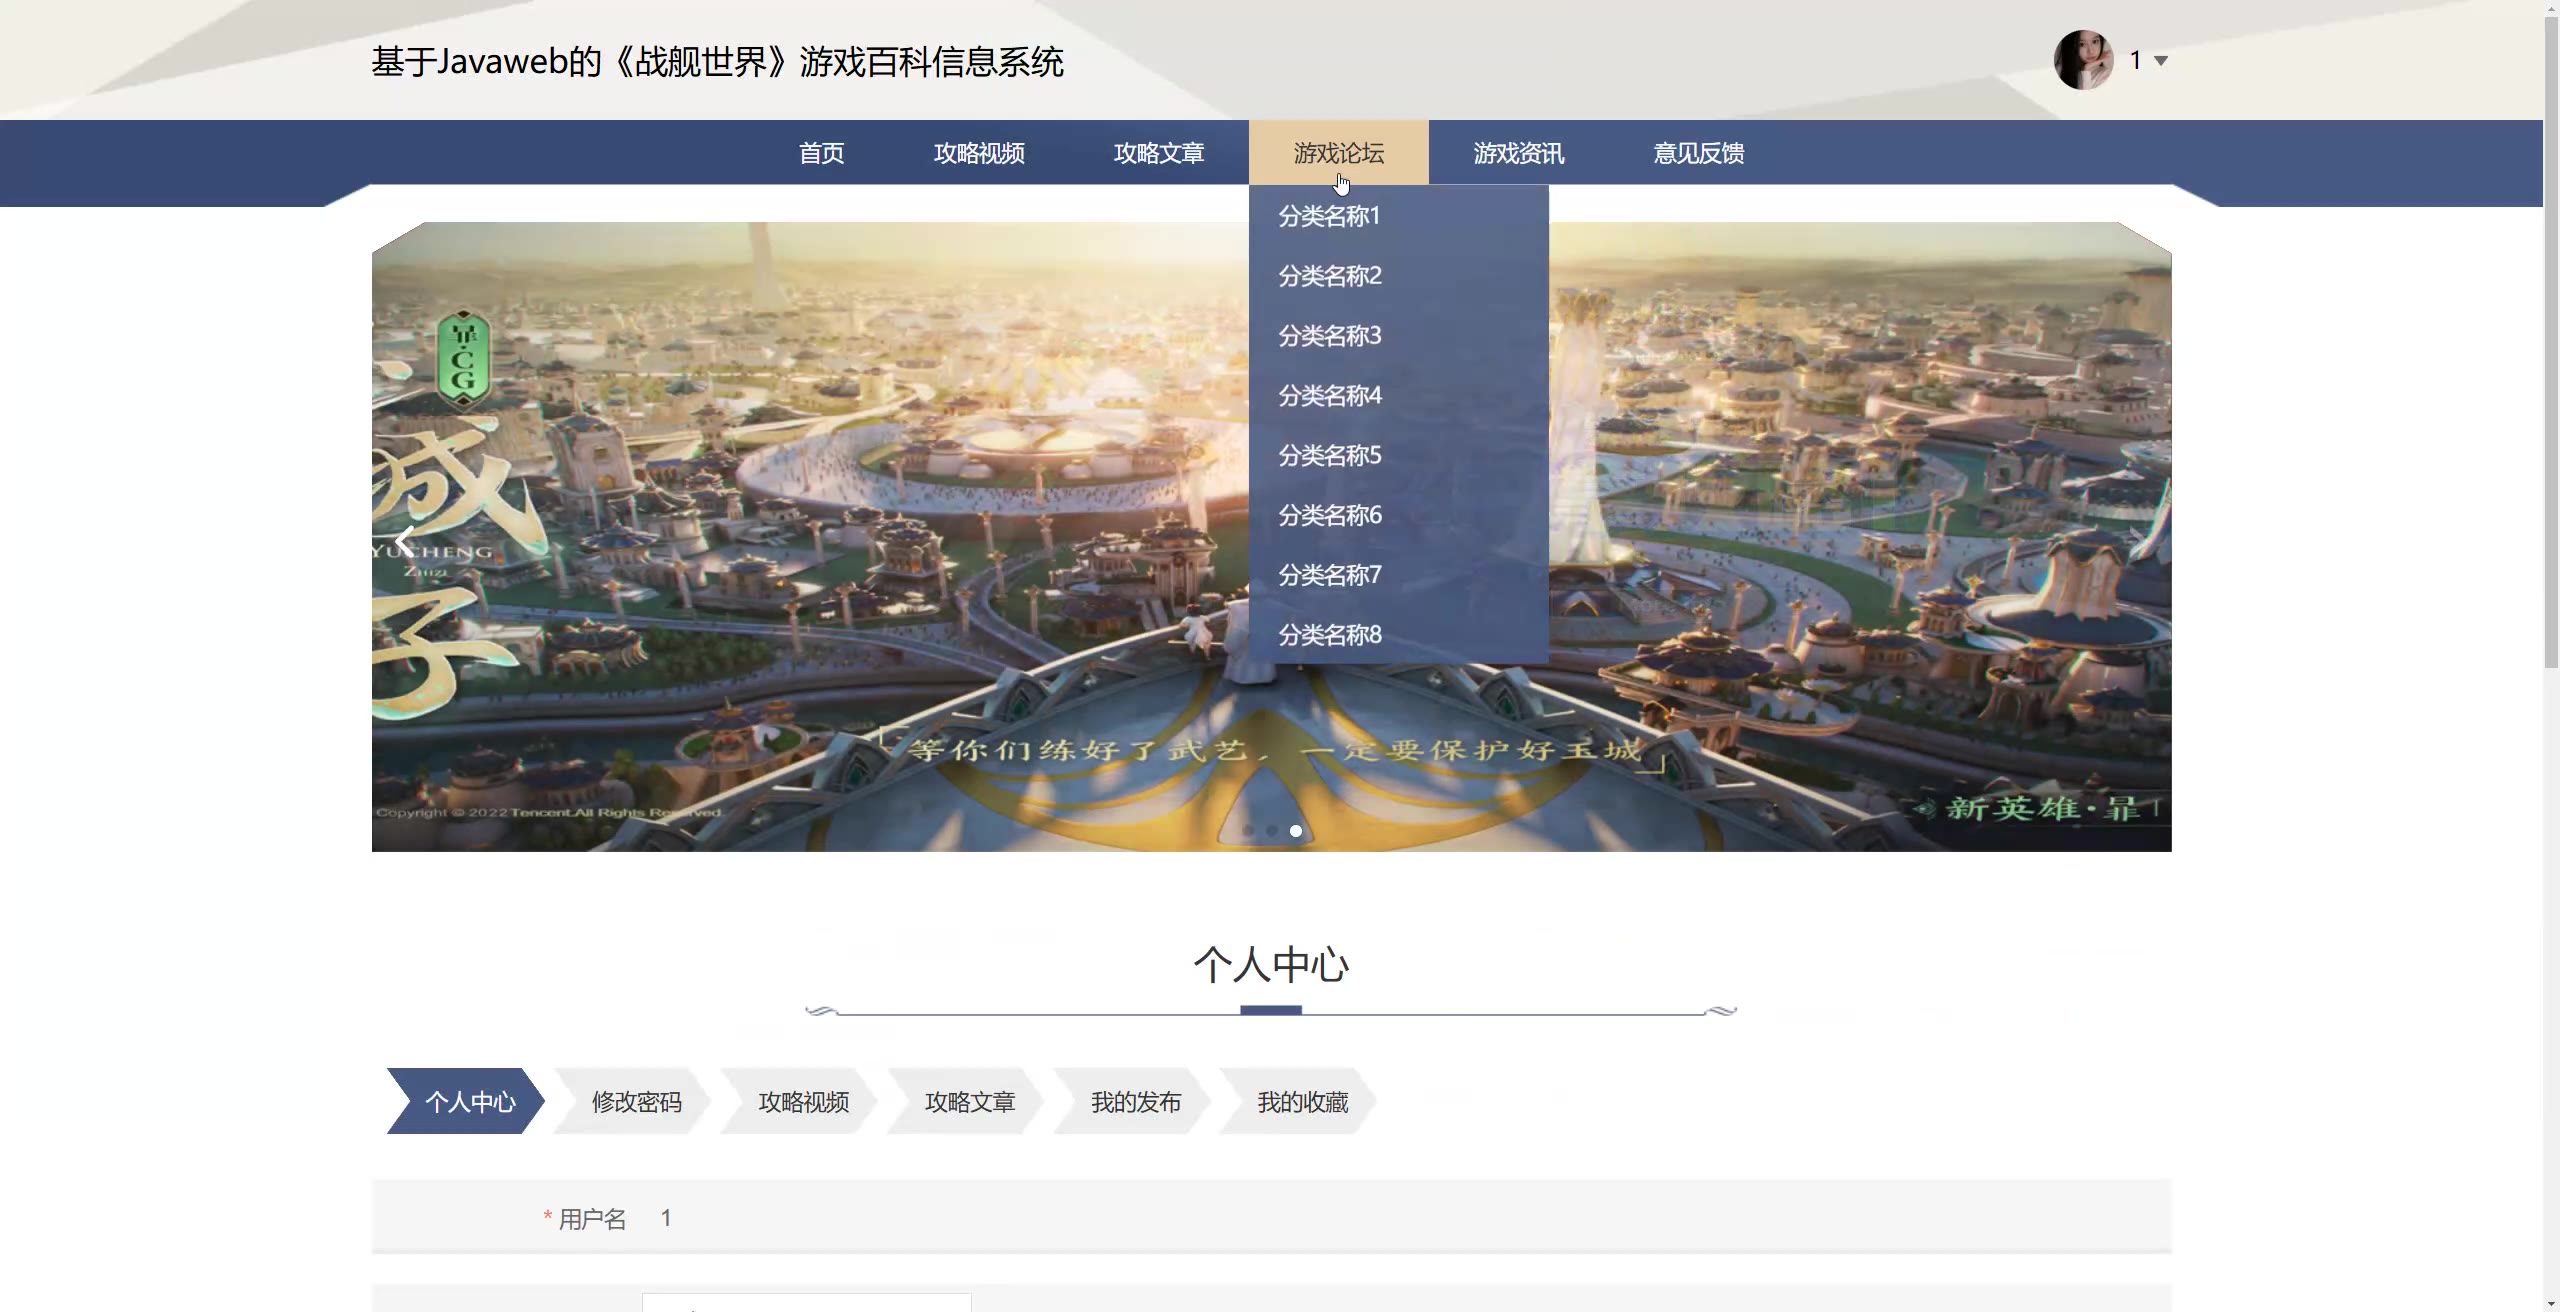Switch to the 修改密码 tab
Viewport: 2560px width, 1312px height.
click(x=636, y=1102)
